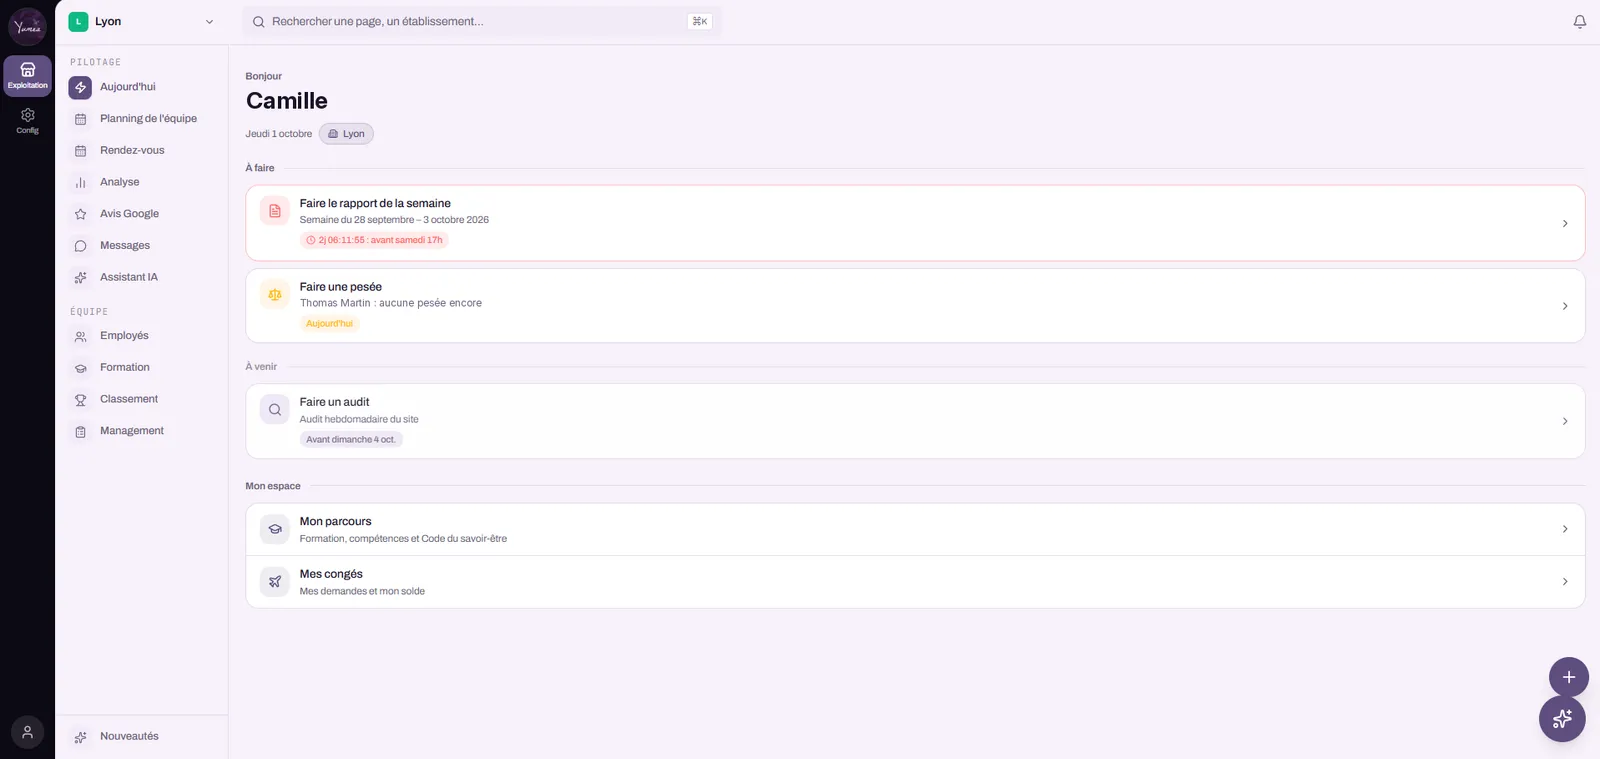This screenshot has height=759, width=1600.
Task: Open Management page
Action: (142, 431)
